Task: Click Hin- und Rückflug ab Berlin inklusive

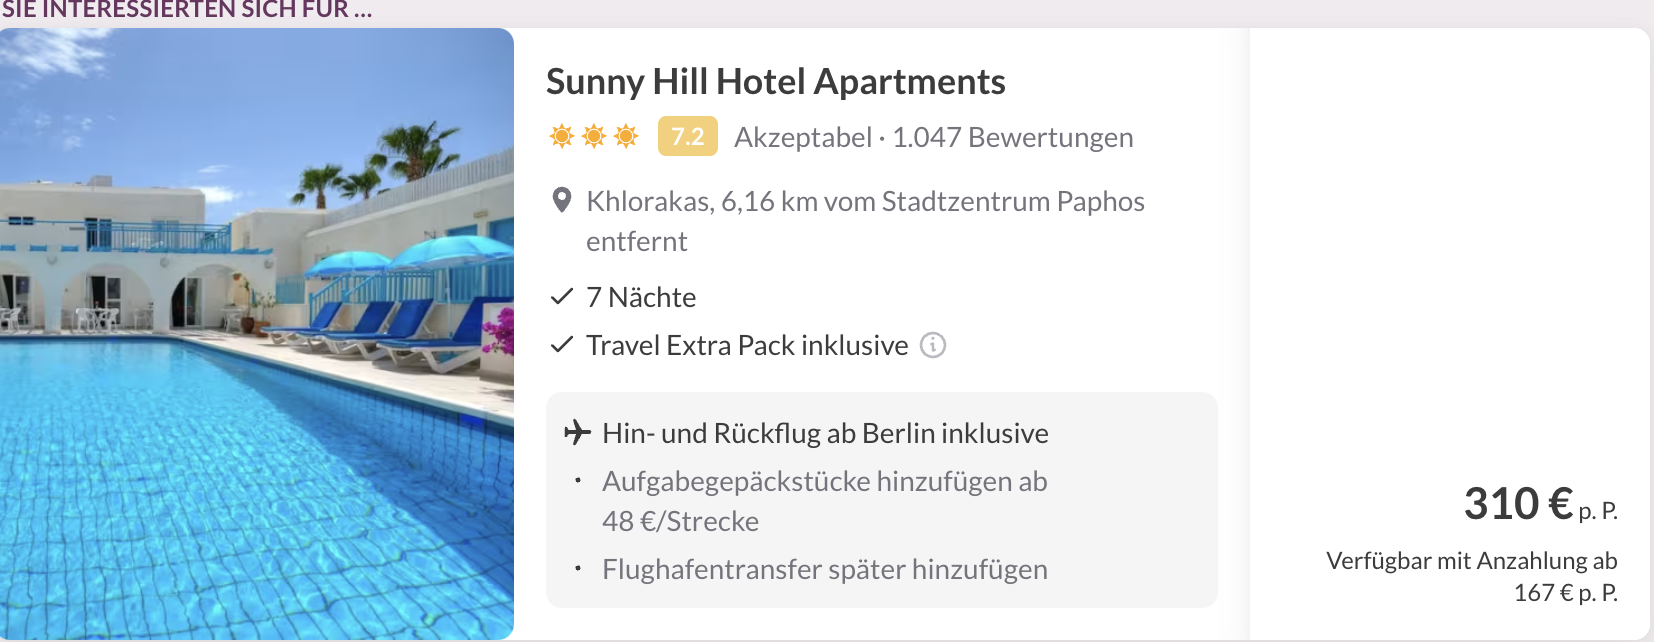Action: pyautogui.click(x=825, y=433)
